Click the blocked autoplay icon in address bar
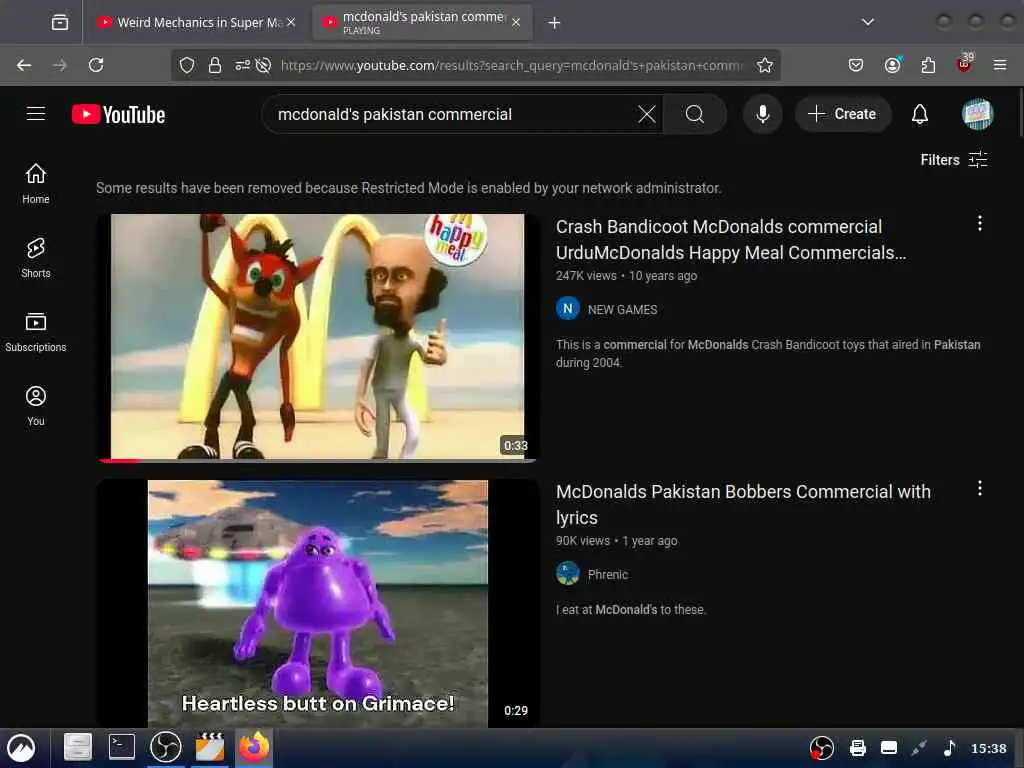This screenshot has height=768, width=1024. tap(263, 65)
